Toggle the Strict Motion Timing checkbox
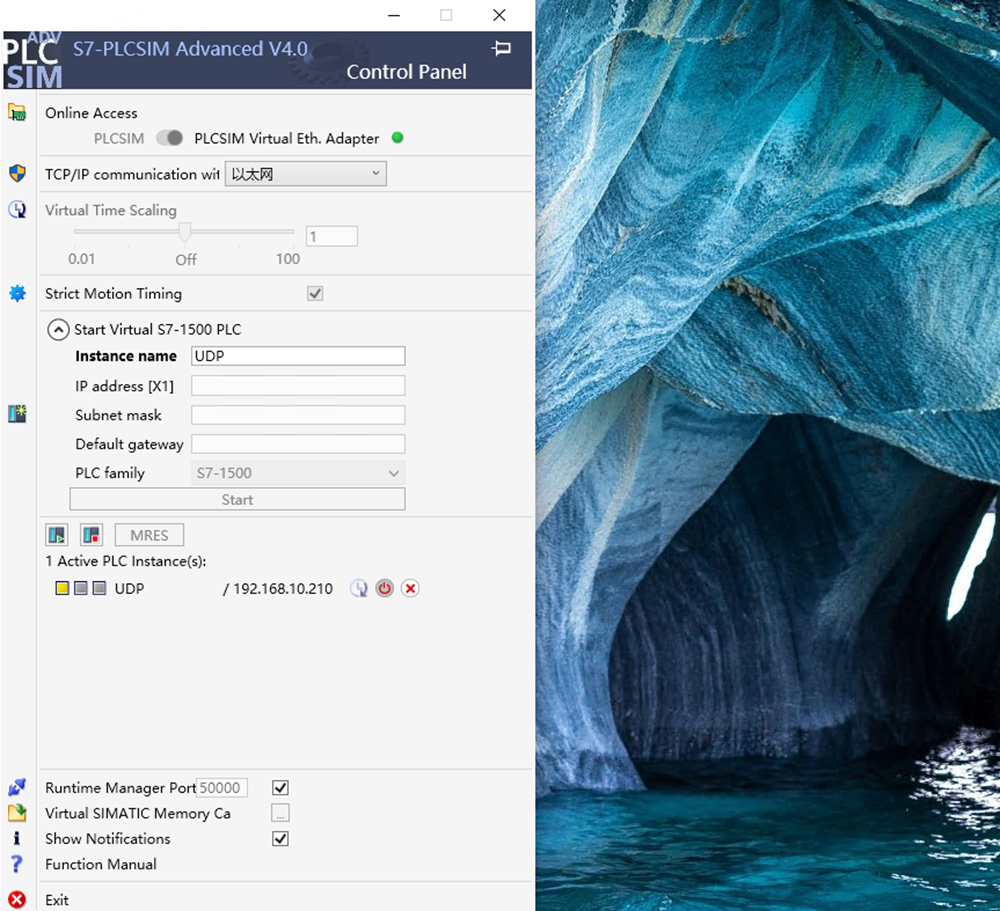The height and width of the screenshot is (911, 1000). [315, 294]
